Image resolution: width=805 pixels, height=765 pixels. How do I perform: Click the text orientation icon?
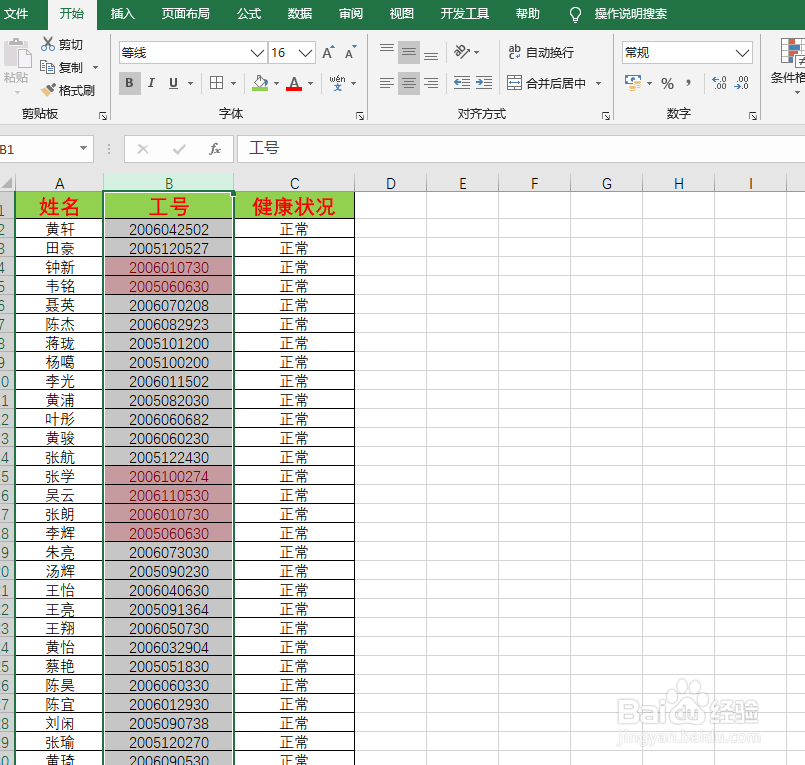click(462, 52)
